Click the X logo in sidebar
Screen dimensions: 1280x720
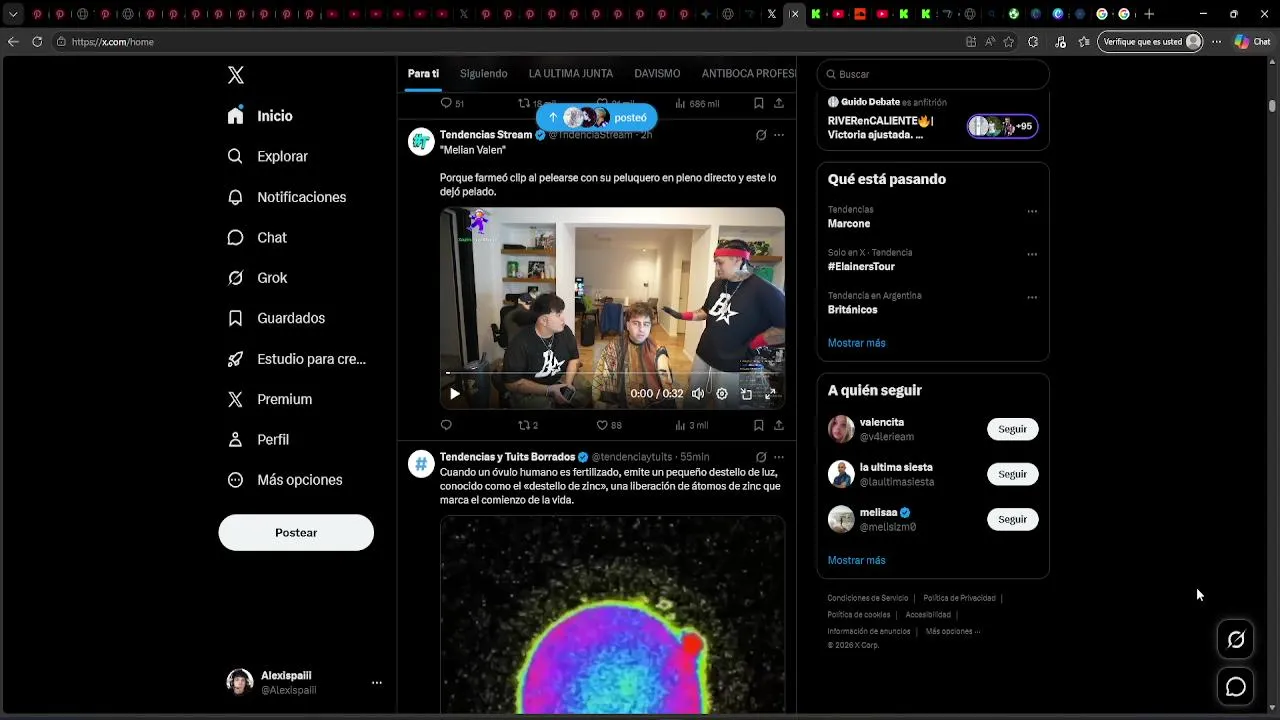click(x=236, y=75)
